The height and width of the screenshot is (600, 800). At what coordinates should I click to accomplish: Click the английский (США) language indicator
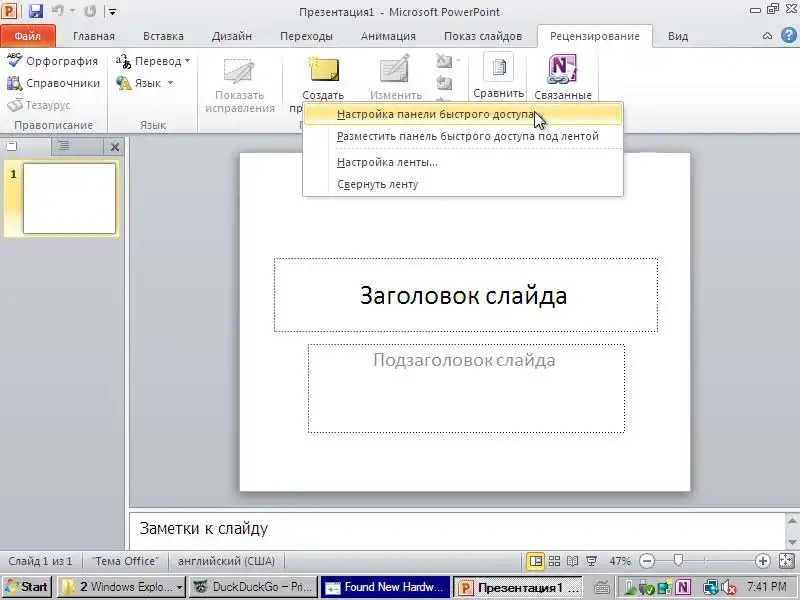click(226, 561)
